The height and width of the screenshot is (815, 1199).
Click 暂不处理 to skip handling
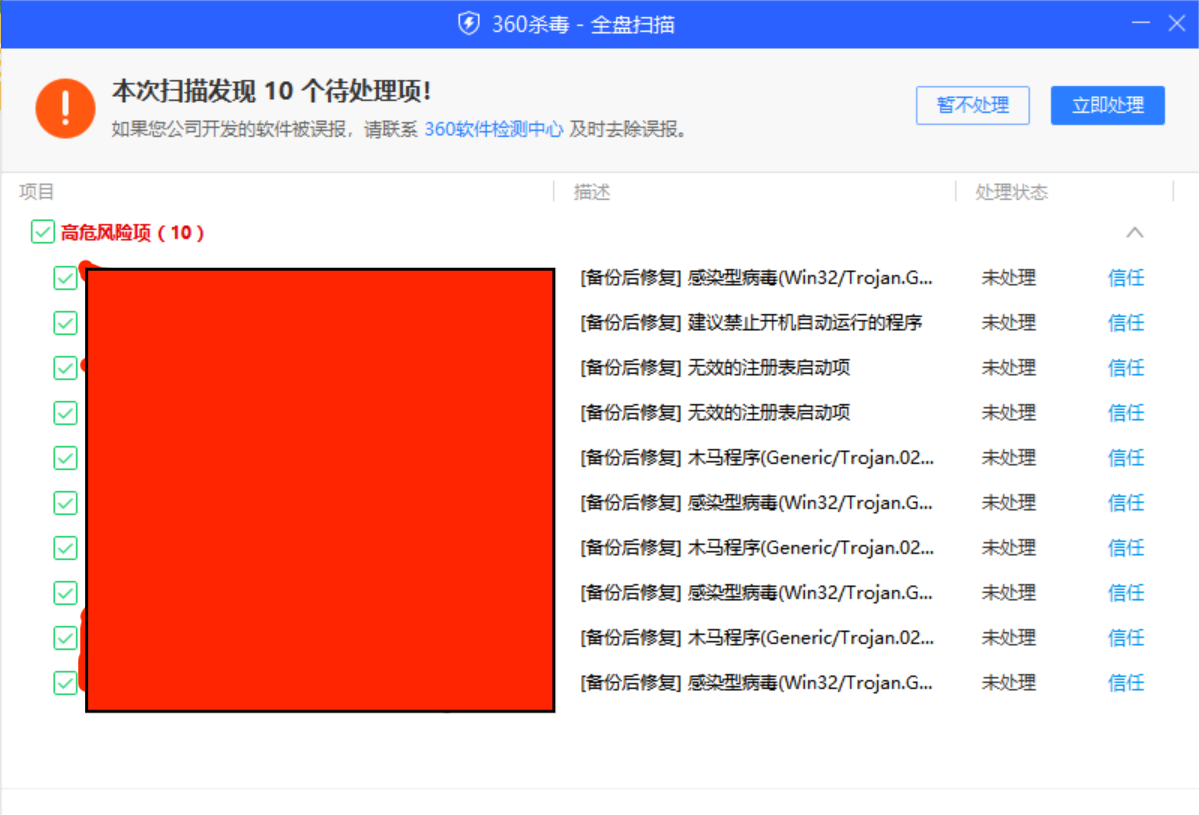(973, 105)
